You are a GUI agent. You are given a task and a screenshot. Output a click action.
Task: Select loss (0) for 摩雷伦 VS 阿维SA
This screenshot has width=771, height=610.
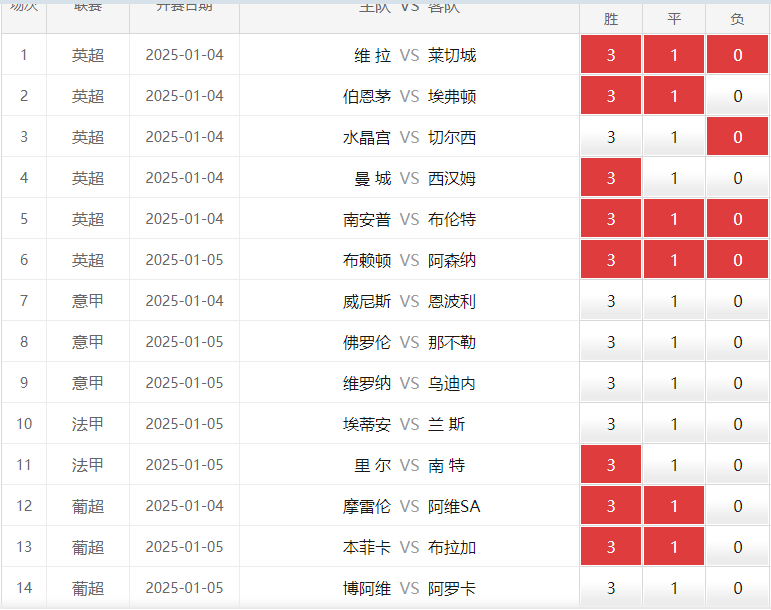(x=737, y=506)
